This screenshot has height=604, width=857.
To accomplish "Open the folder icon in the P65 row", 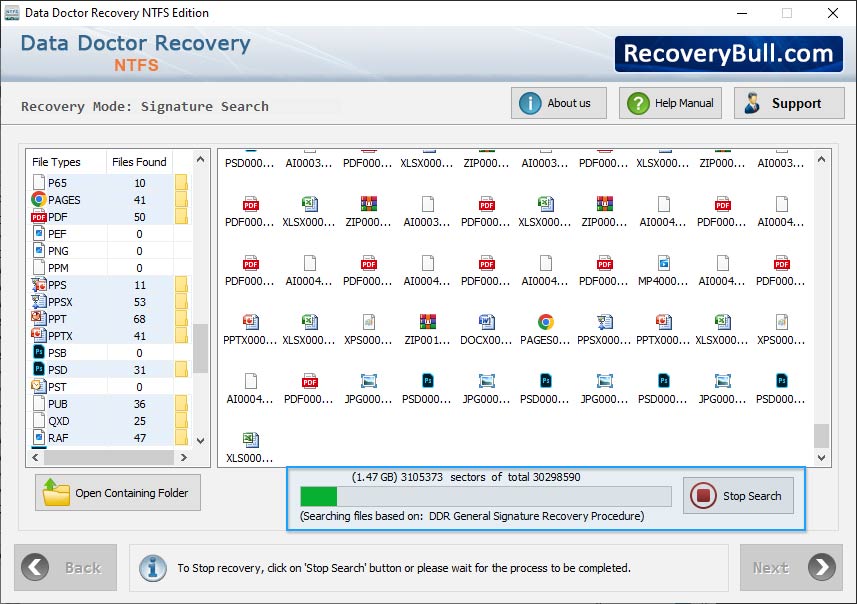I will (x=181, y=183).
